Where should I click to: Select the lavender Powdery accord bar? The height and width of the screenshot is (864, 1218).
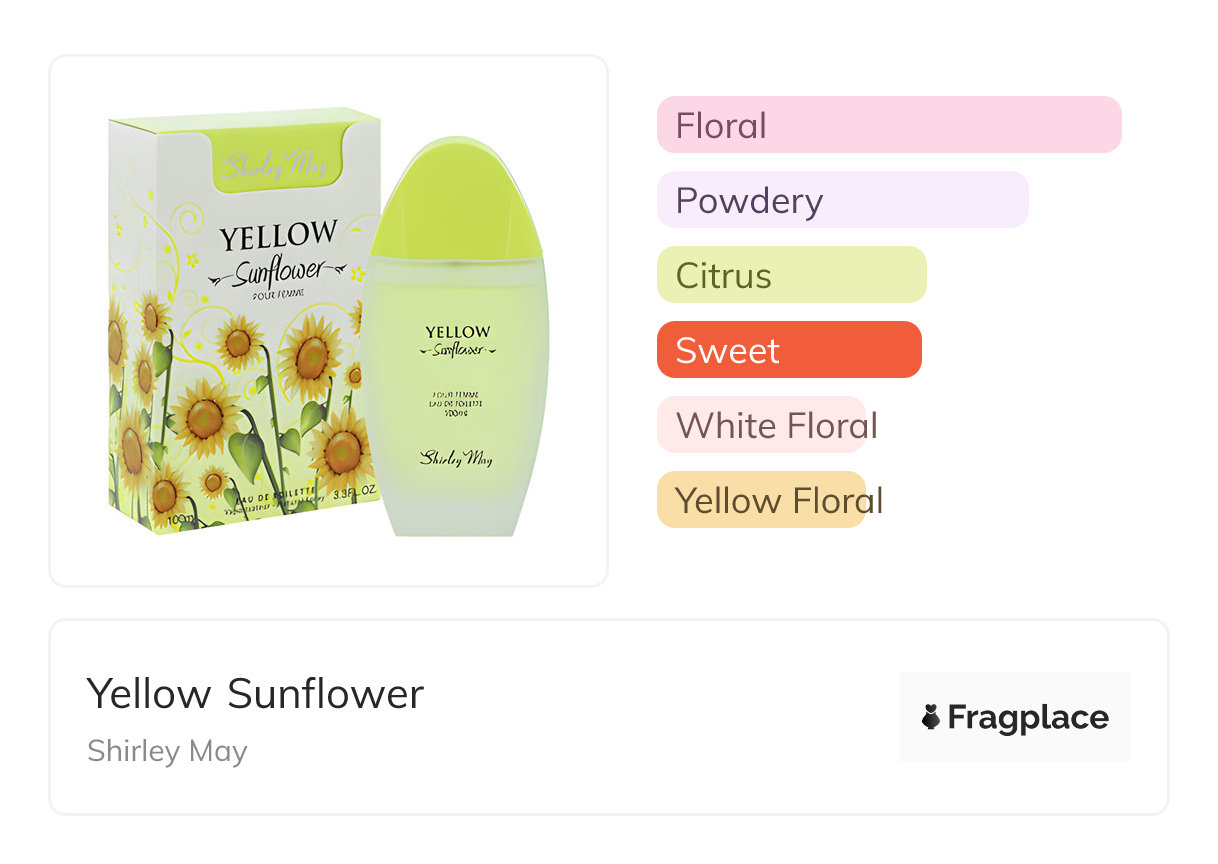click(x=842, y=200)
